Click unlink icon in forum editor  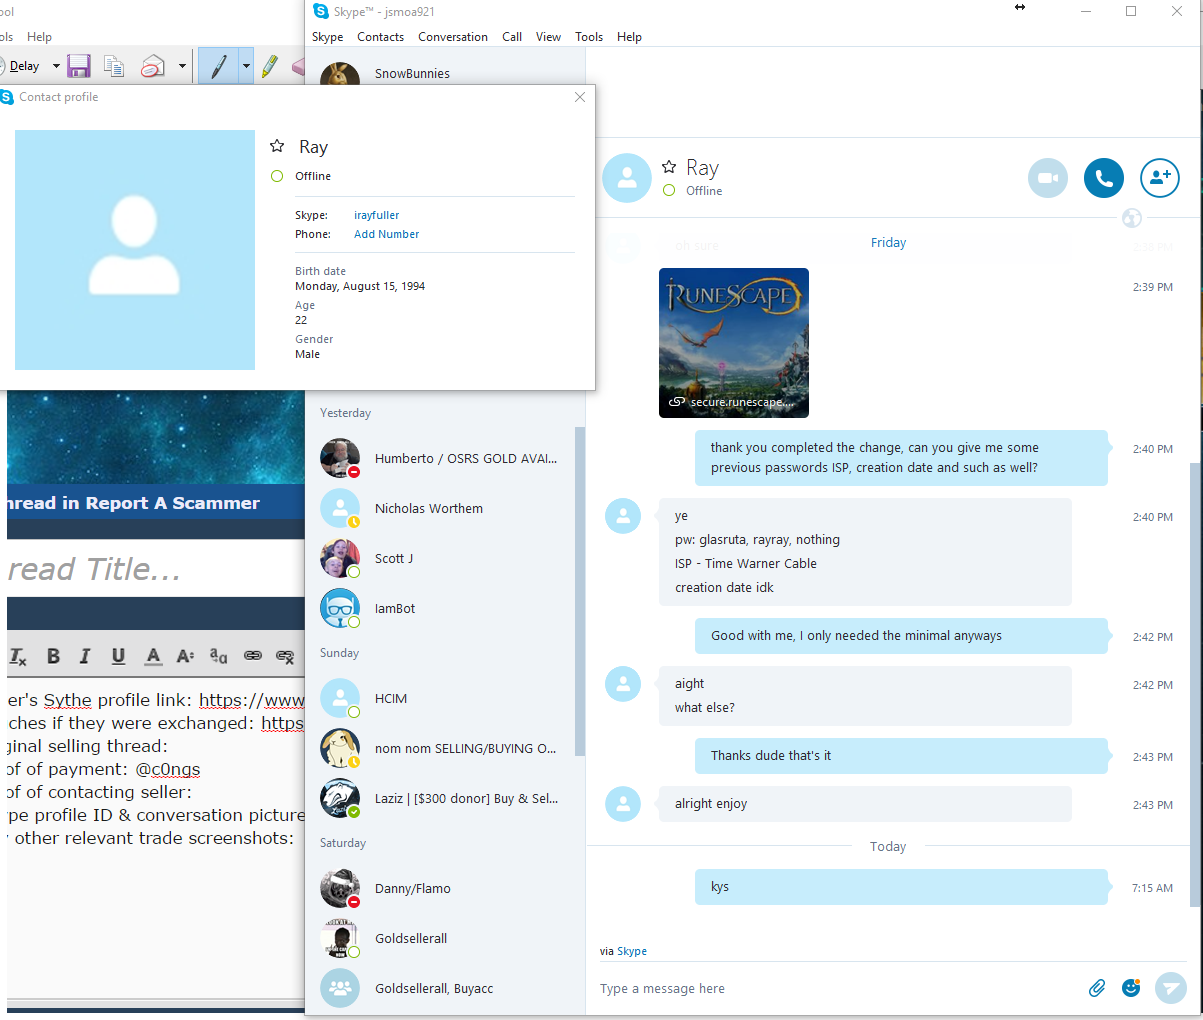tap(285, 656)
